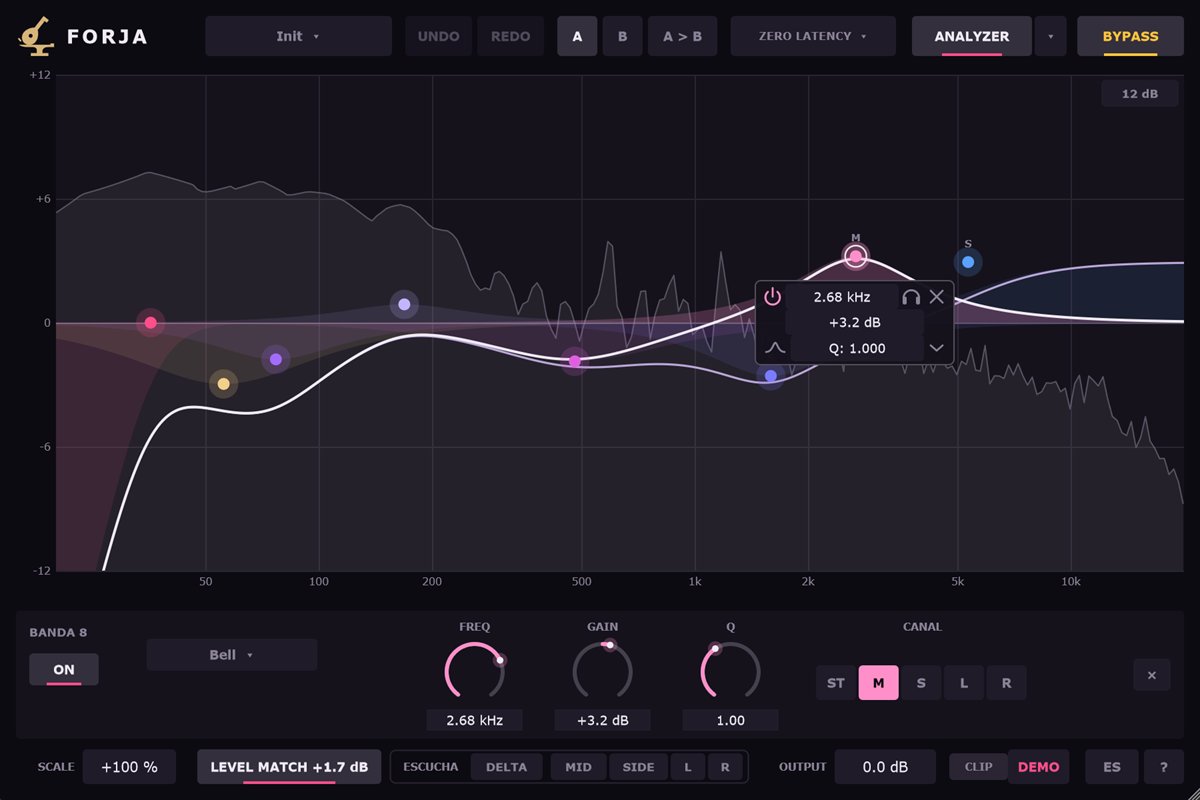Click the 12 dB range selector
This screenshot has height=800, width=1200.
click(1140, 93)
